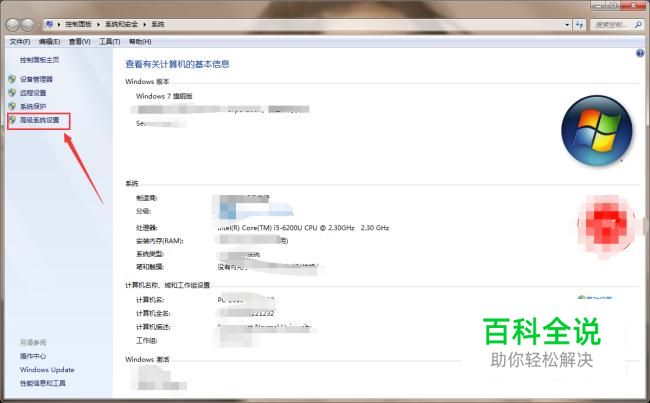Viewport: 650px width, 403px height.
Task: Open 性能信息和工具 link
Action: pyautogui.click(x=43, y=383)
